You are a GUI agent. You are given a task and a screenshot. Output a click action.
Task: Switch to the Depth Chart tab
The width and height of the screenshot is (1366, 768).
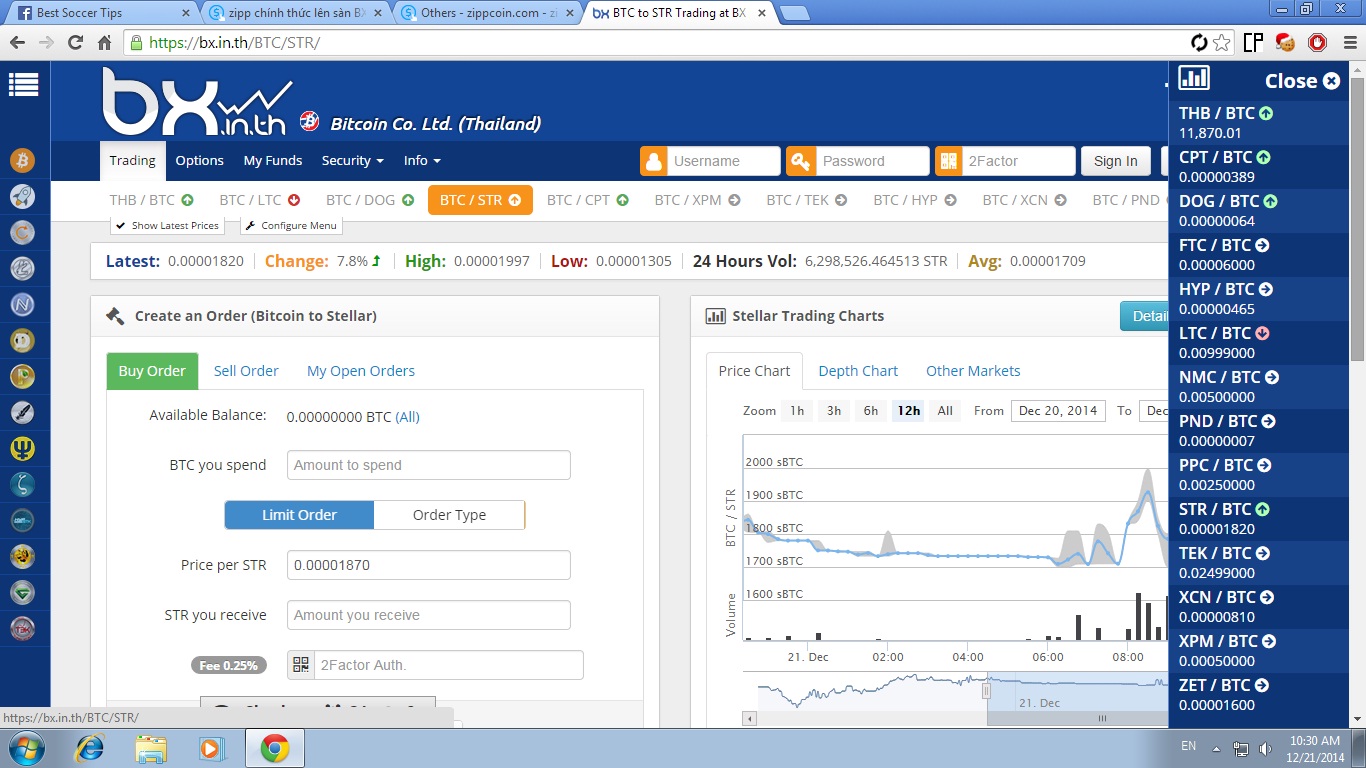click(x=858, y=371)
